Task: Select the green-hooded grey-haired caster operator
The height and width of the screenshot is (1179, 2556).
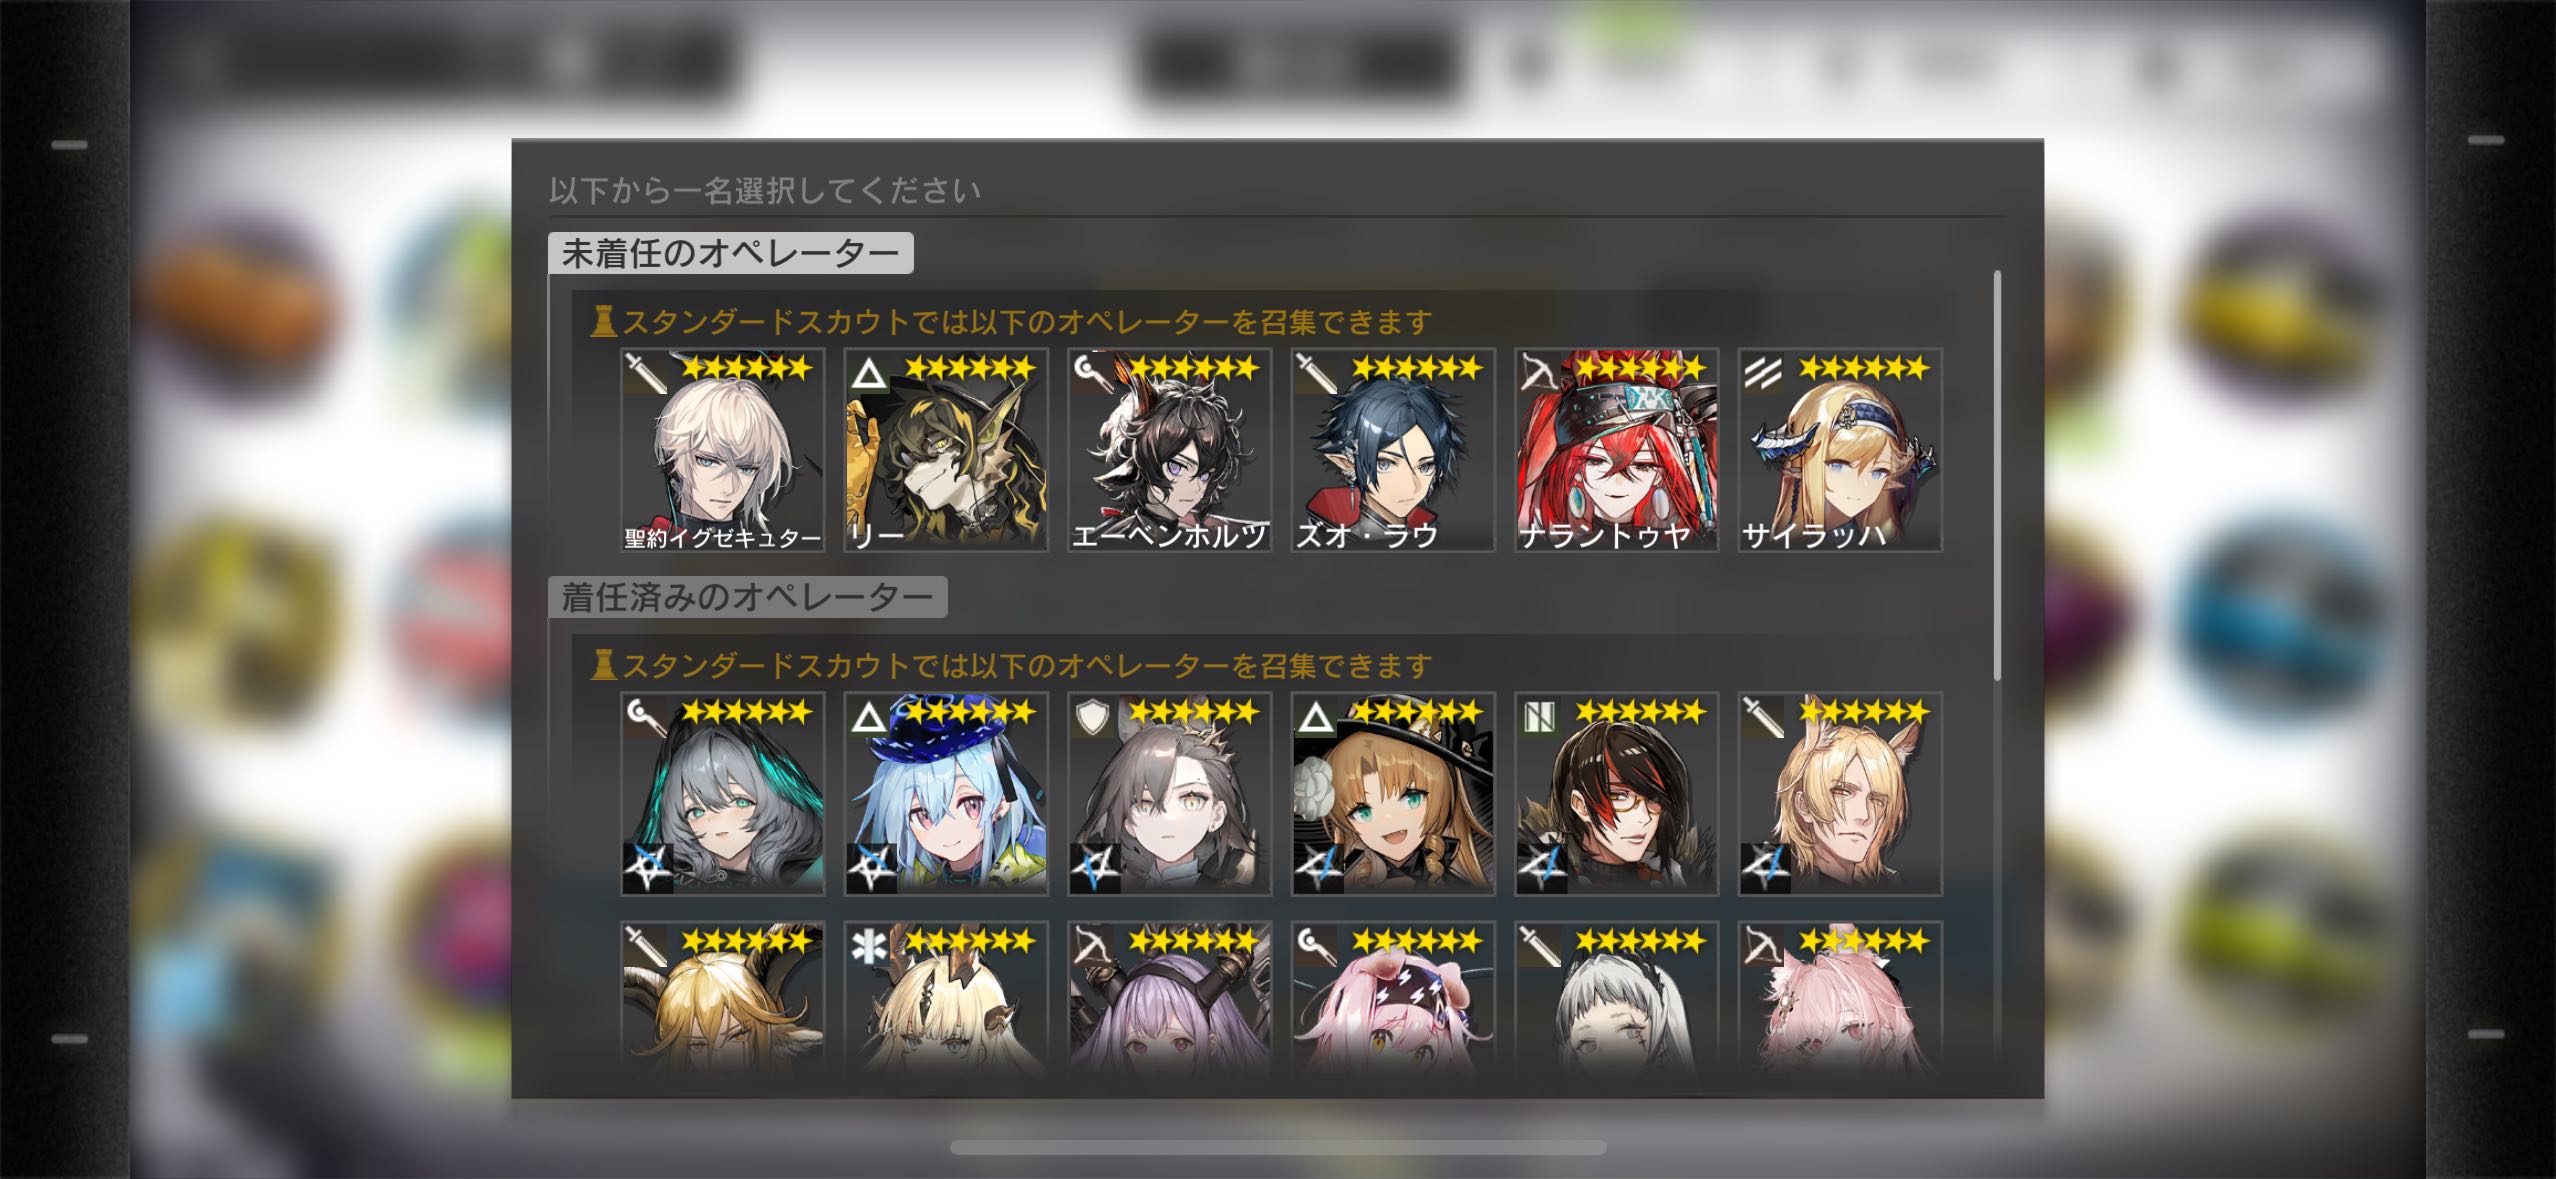Action: [722, 794]
